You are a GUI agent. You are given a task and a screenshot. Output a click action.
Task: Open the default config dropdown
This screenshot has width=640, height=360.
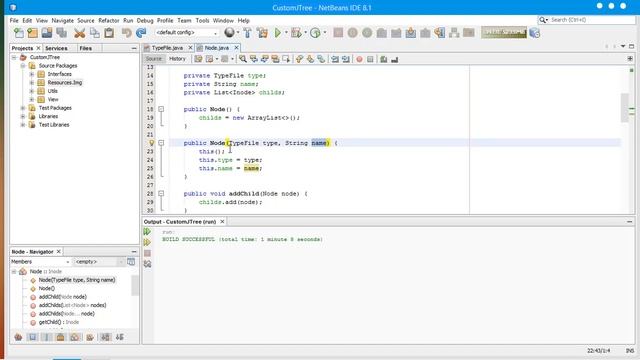[x=187, y=33]
